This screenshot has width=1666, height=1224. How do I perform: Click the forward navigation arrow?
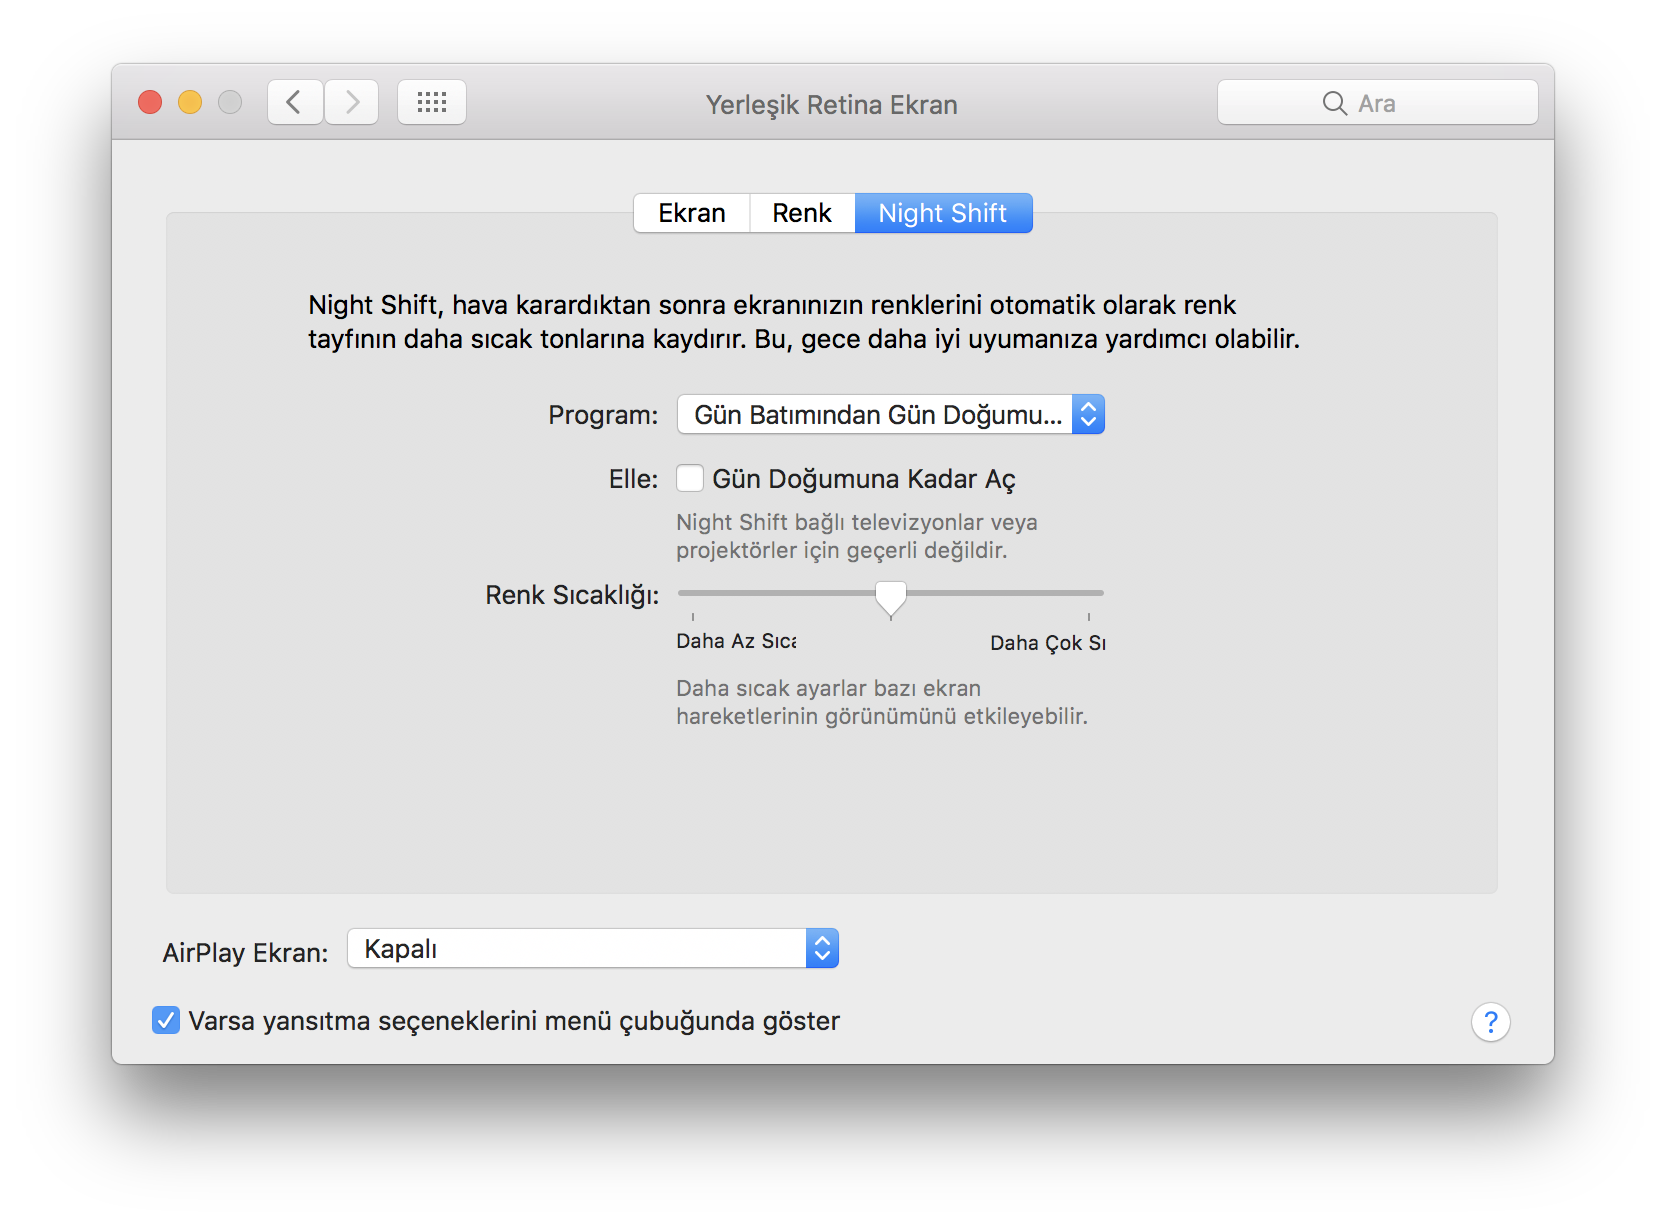[352, 102]
